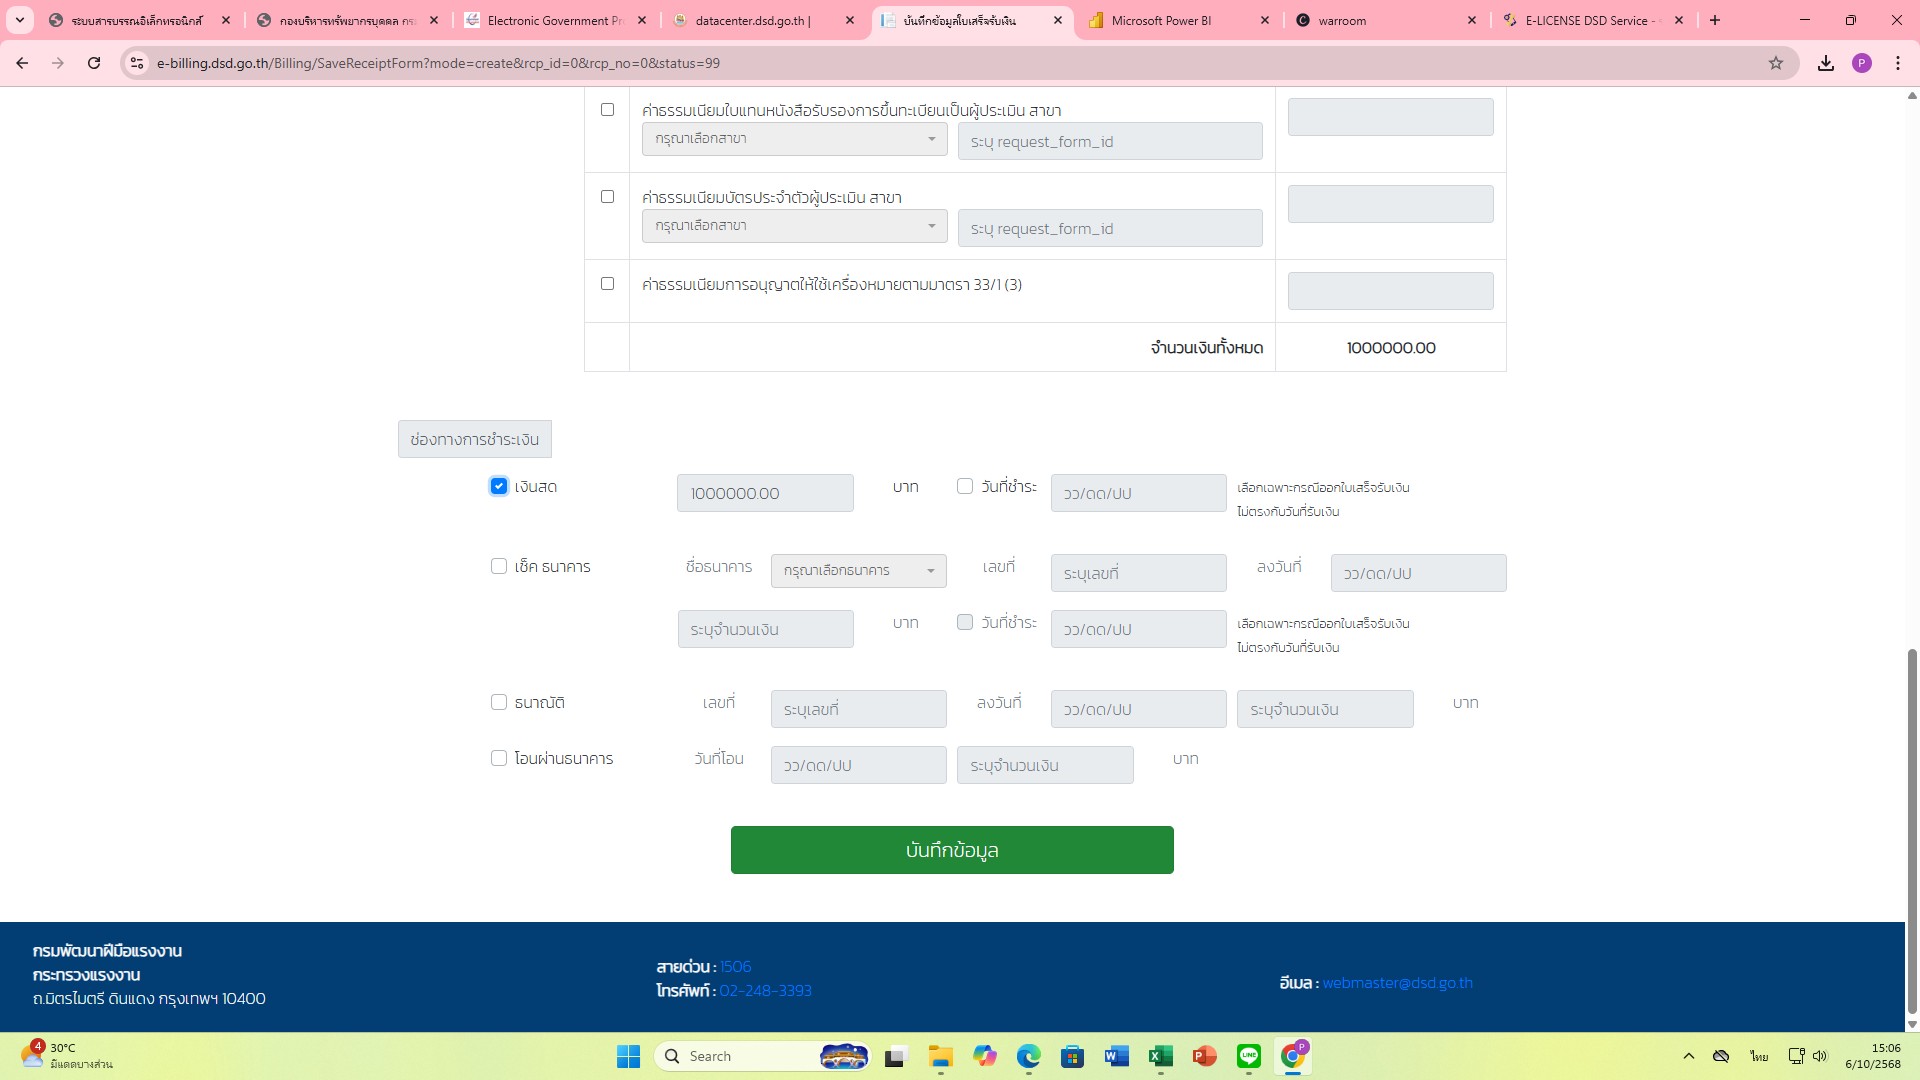Click the site information icon in address bar
This screenshot has height=1080, width=1920.
coord(137,63)
